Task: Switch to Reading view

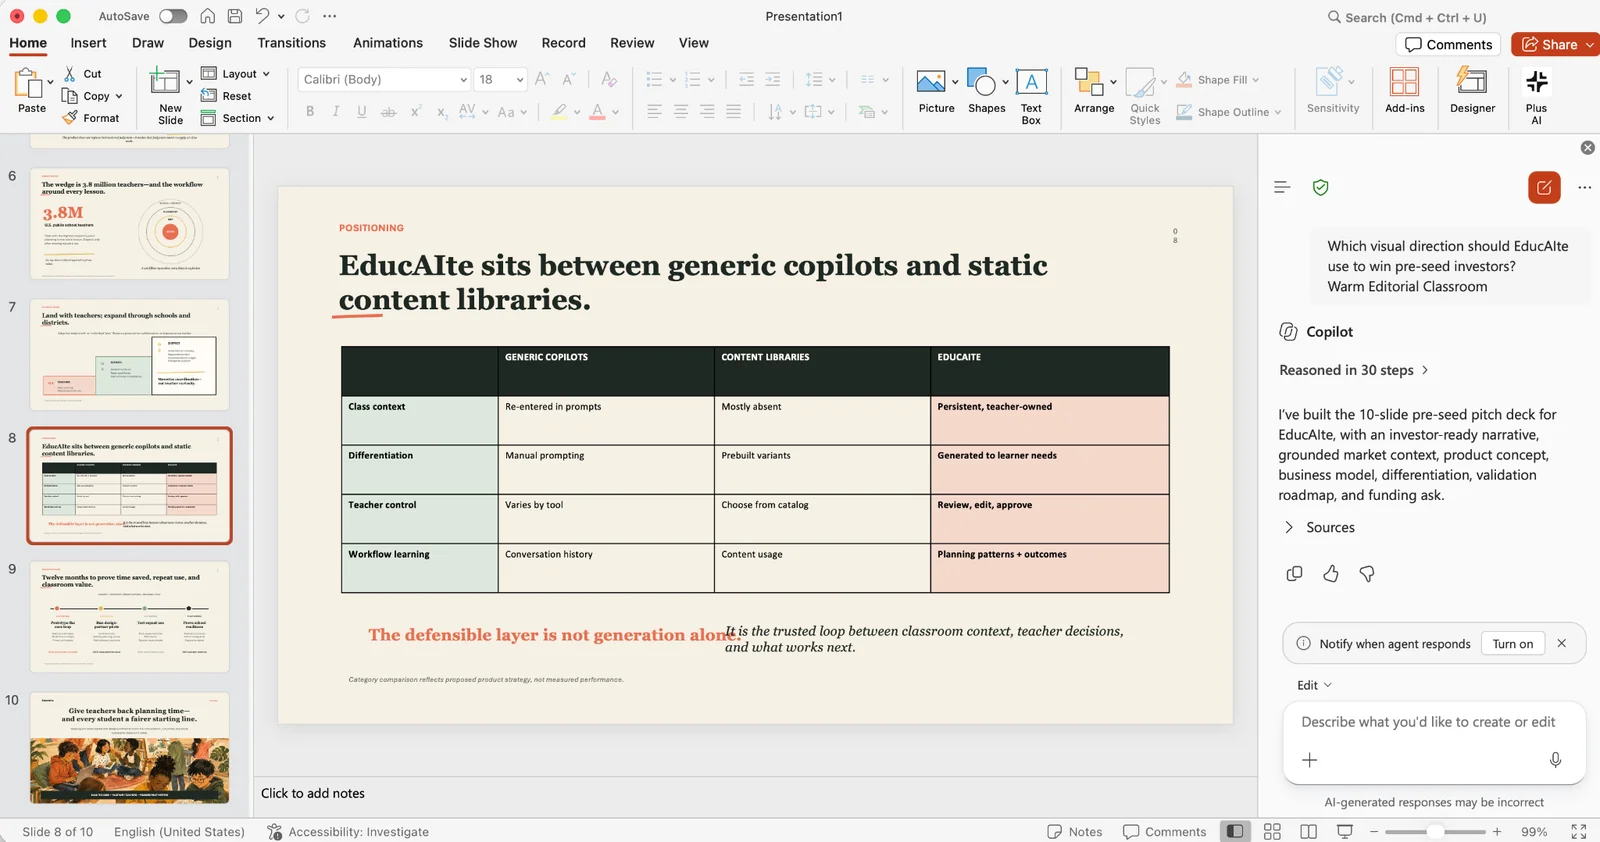Action: point(1308,831)
